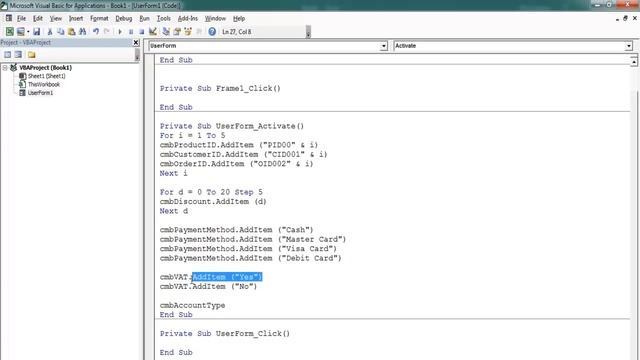Open the Run menu
The width and height of the screenshot is (640, 360).
point(144,18)
